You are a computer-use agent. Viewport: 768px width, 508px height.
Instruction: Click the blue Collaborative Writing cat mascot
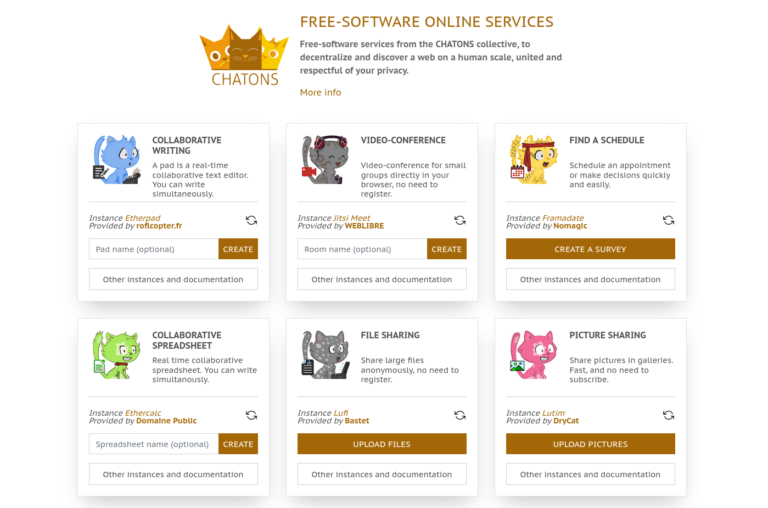pyautogui.click(x=117, y=160)
